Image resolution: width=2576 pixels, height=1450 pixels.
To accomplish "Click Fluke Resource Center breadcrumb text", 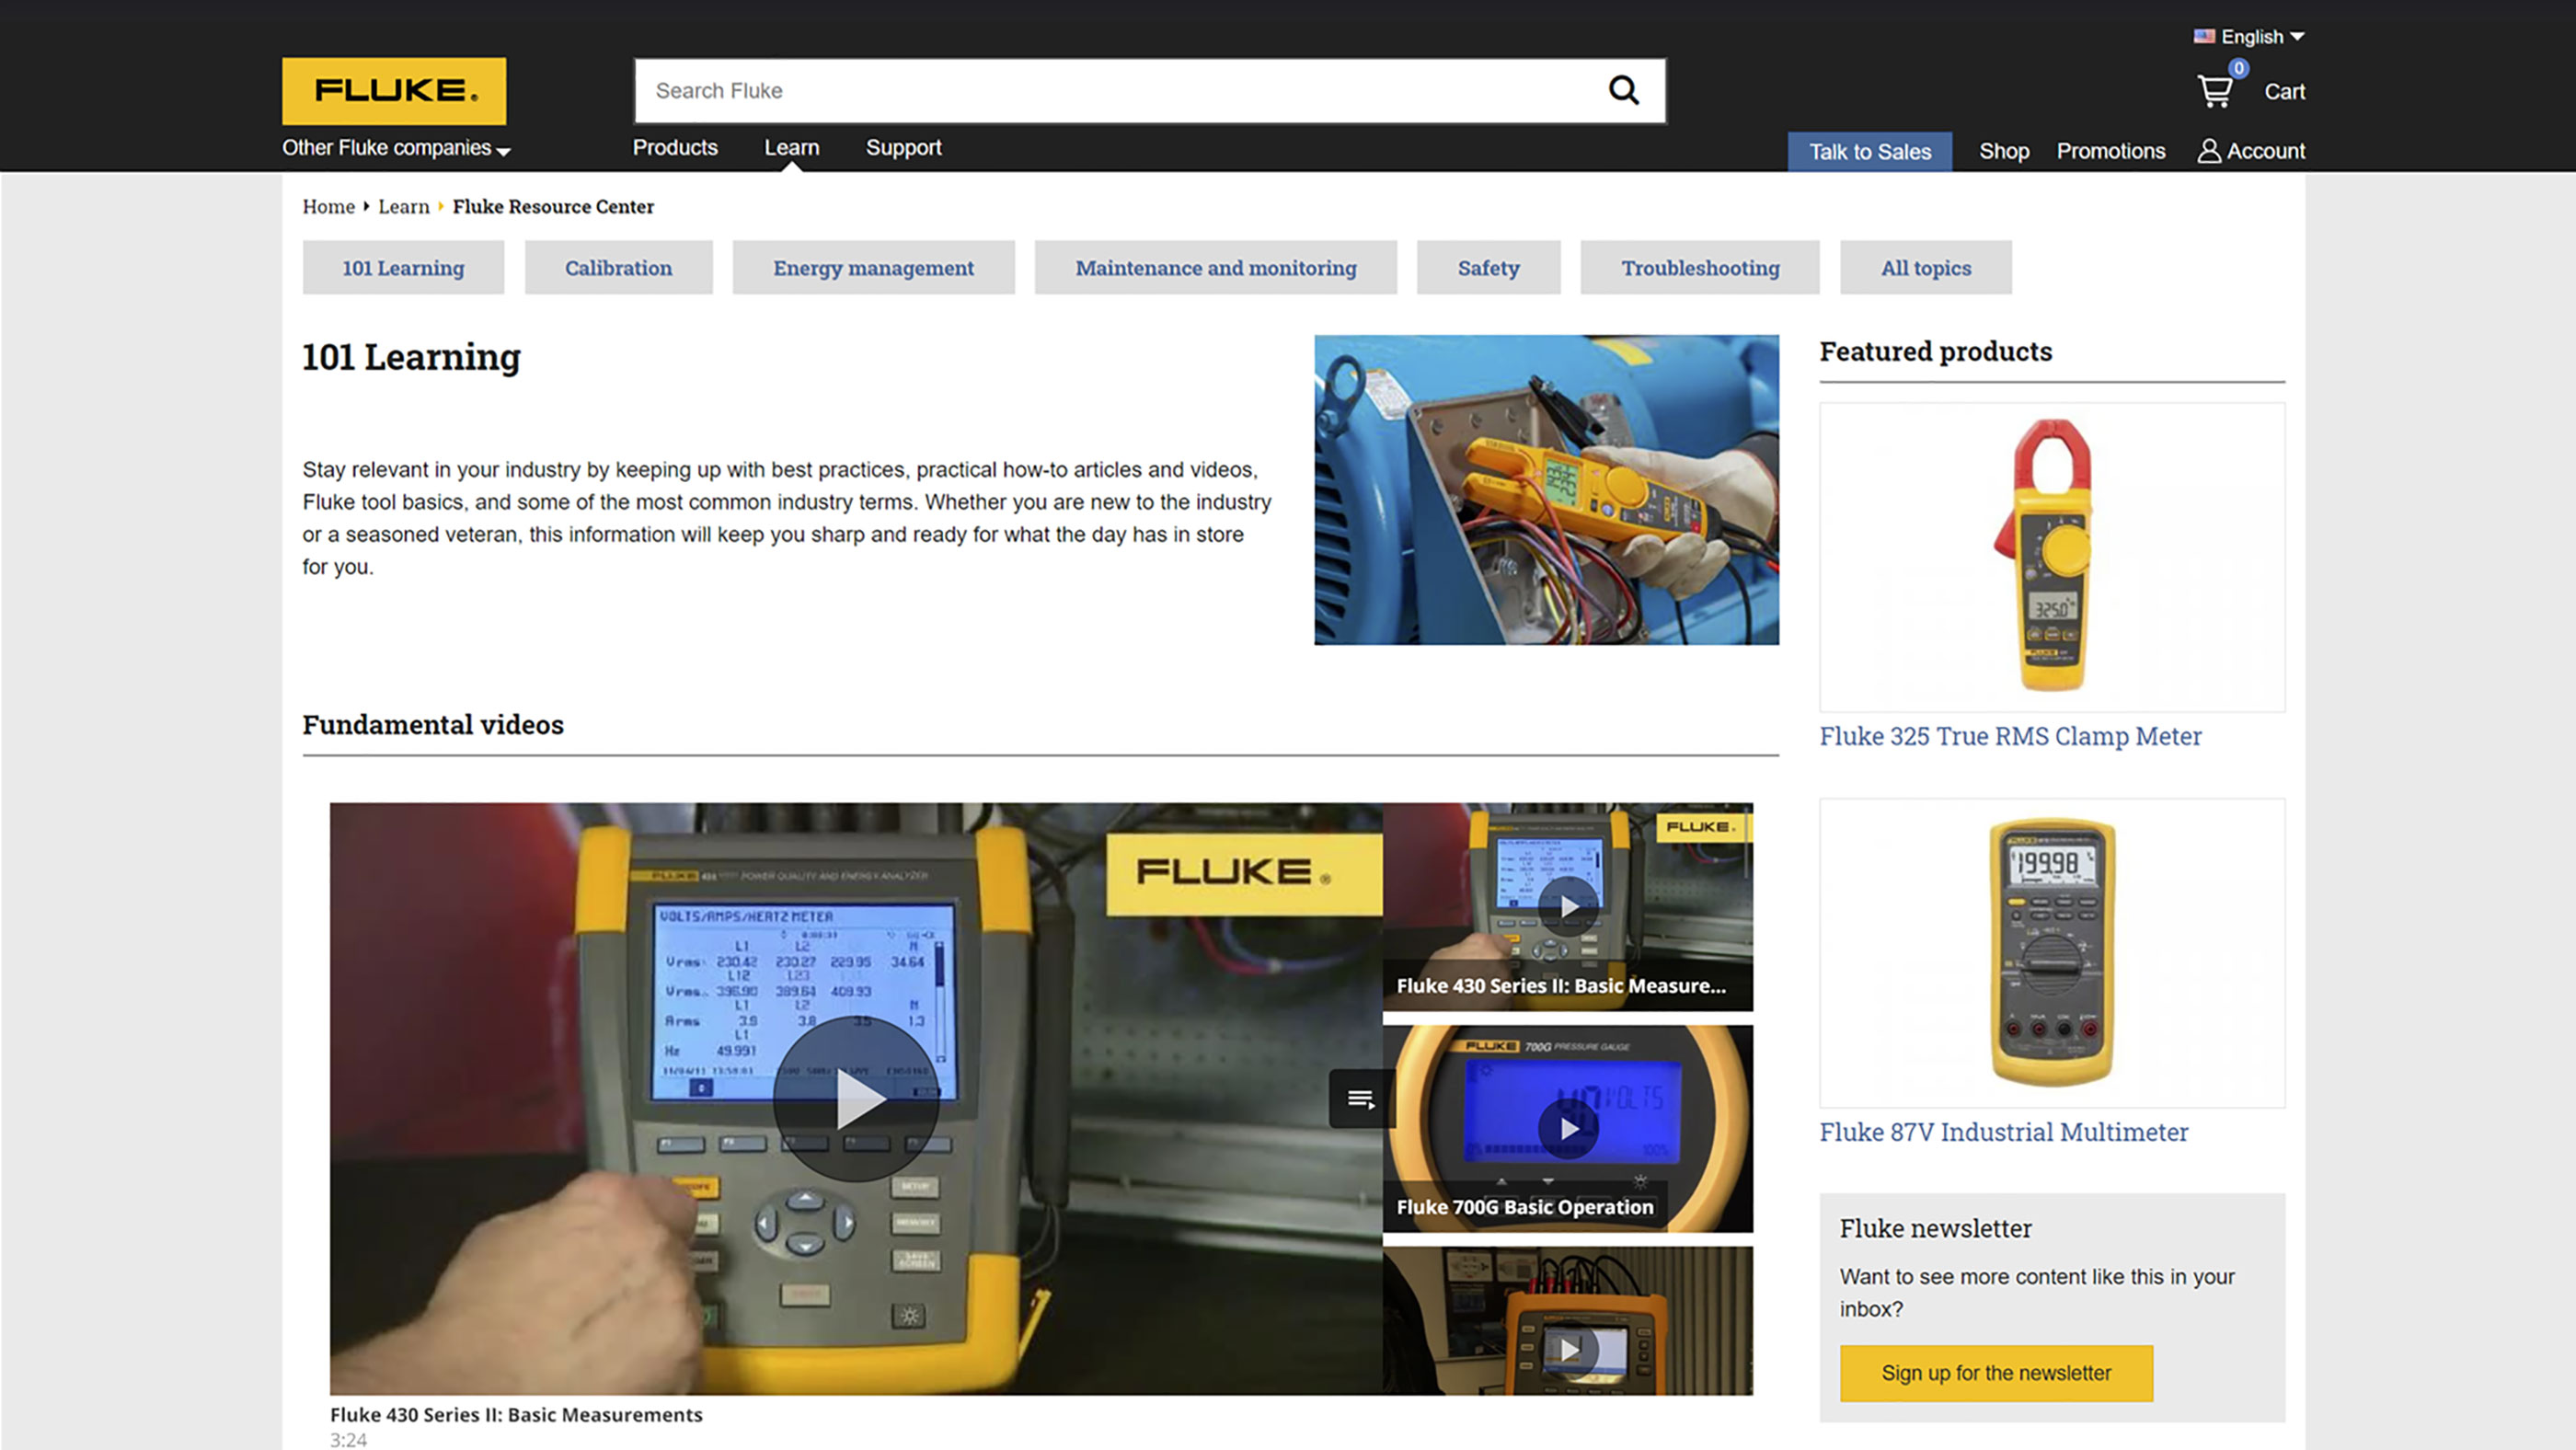I will (x=553, y=207).
